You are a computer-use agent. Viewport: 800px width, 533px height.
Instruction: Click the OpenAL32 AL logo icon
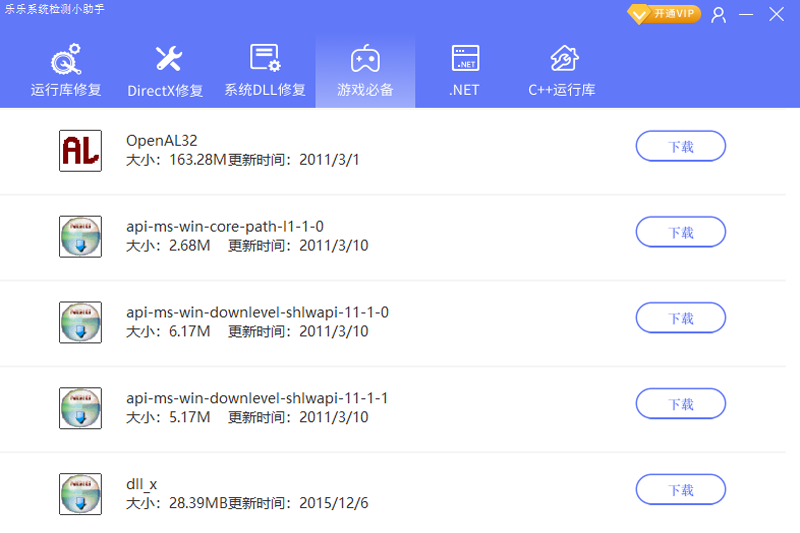coord(80,150)
